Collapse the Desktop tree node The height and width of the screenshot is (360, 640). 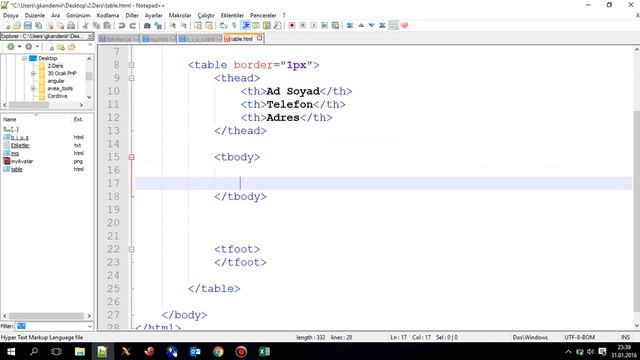tap(24, 58)
